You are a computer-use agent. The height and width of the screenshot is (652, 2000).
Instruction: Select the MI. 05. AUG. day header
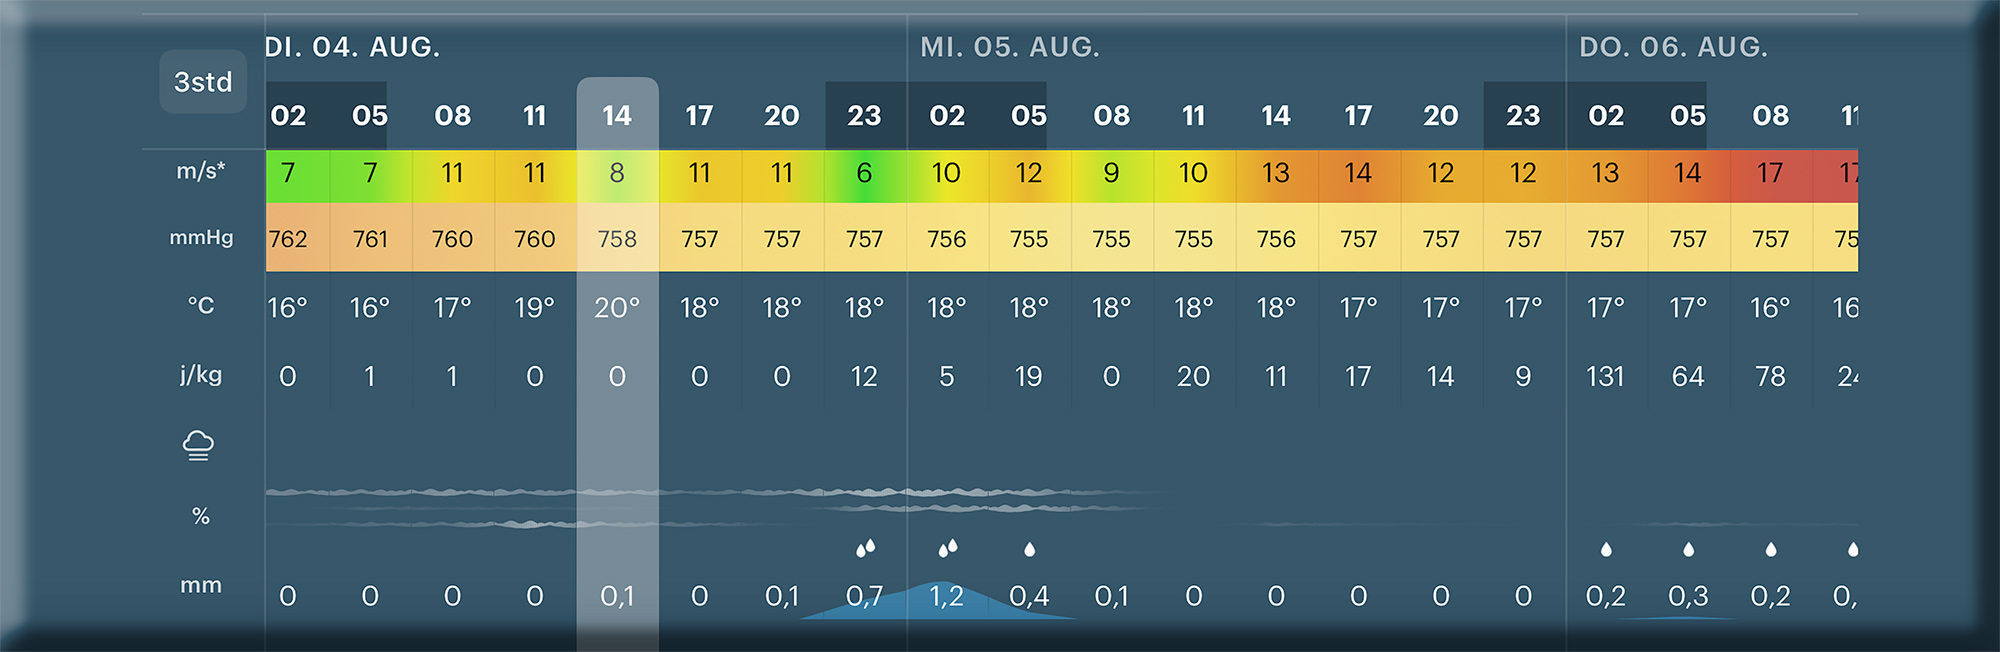click(1010, 47)
